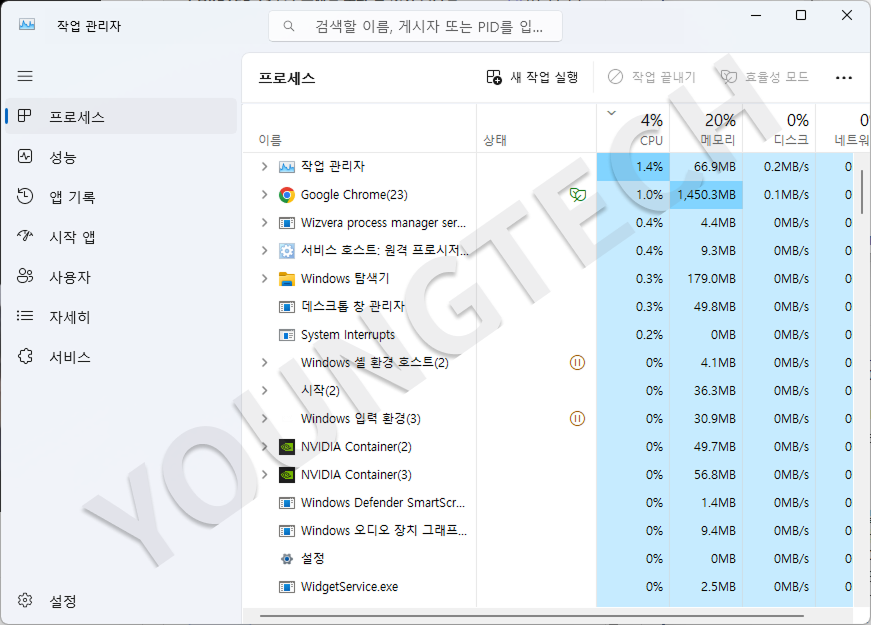Click the 서비스 services puzzle icon
The height and width of the screenshot is (625, 871).
click(25, 356)
